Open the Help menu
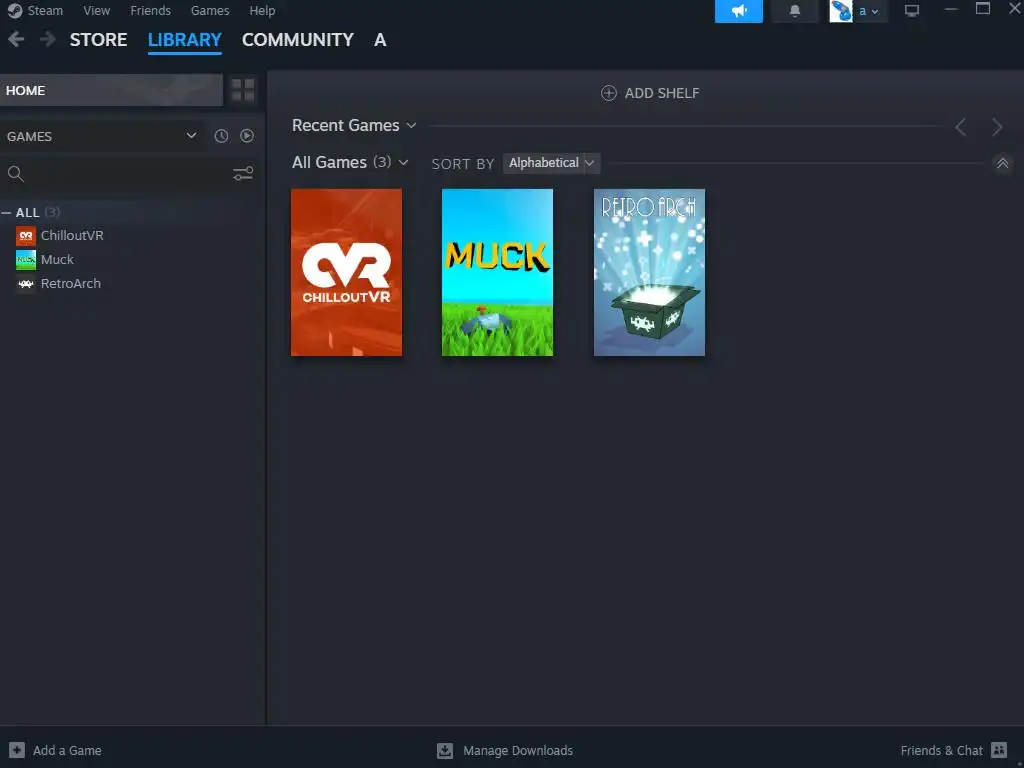1024x768 pixels. tap(262, 10)
